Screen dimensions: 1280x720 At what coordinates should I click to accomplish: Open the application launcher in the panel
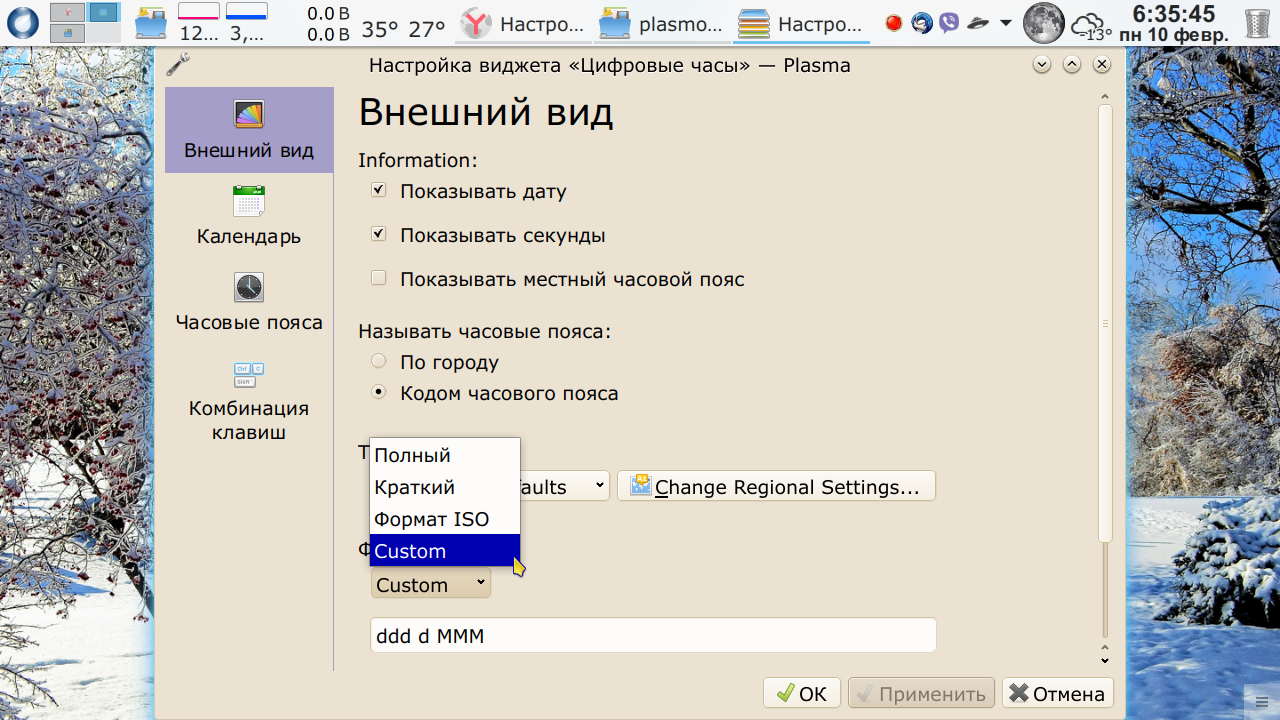pyautogui.click(x=22, y=22)
